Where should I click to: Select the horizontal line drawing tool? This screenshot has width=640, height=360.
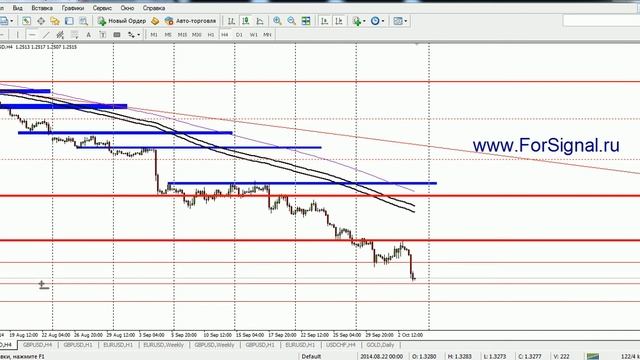tap(32, 35)
